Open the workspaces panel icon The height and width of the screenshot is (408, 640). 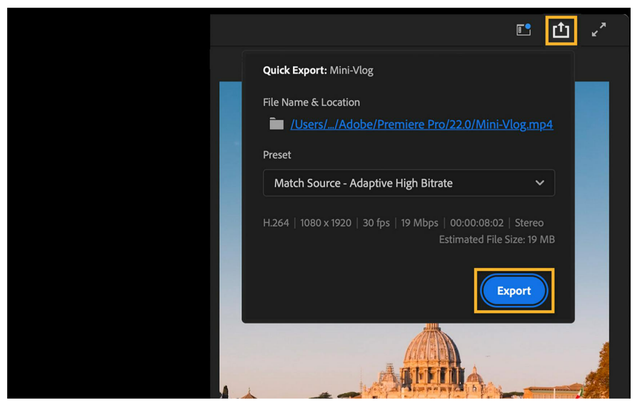point(524,30)
